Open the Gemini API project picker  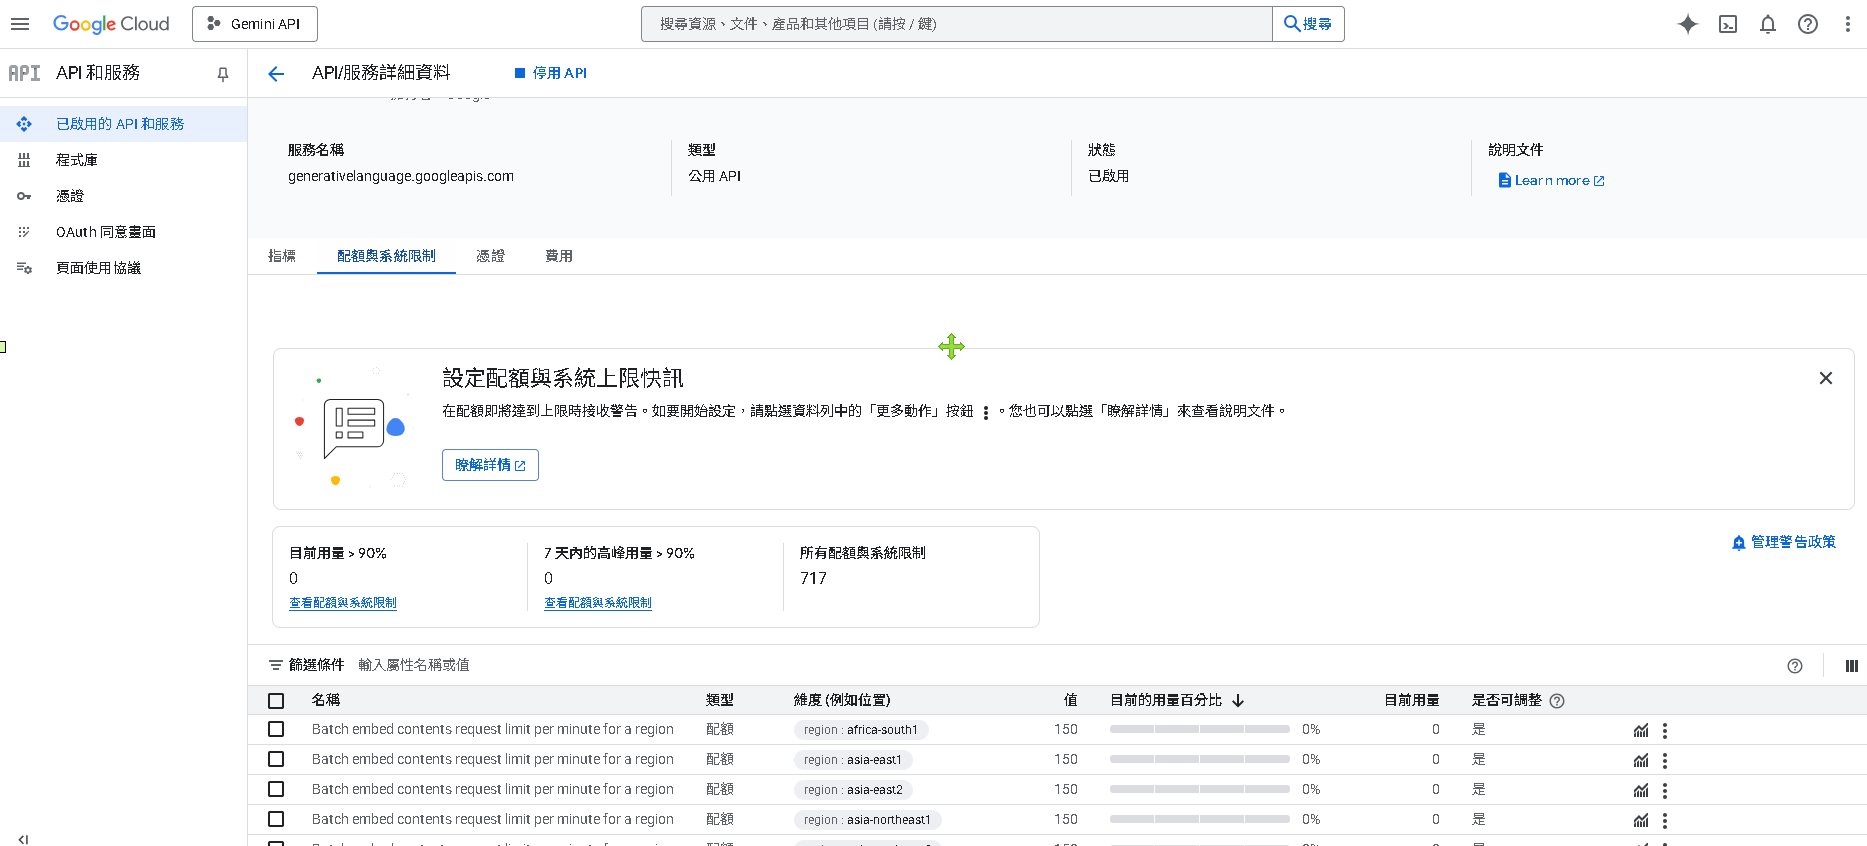pyautogui.click(x=255, y=24)
